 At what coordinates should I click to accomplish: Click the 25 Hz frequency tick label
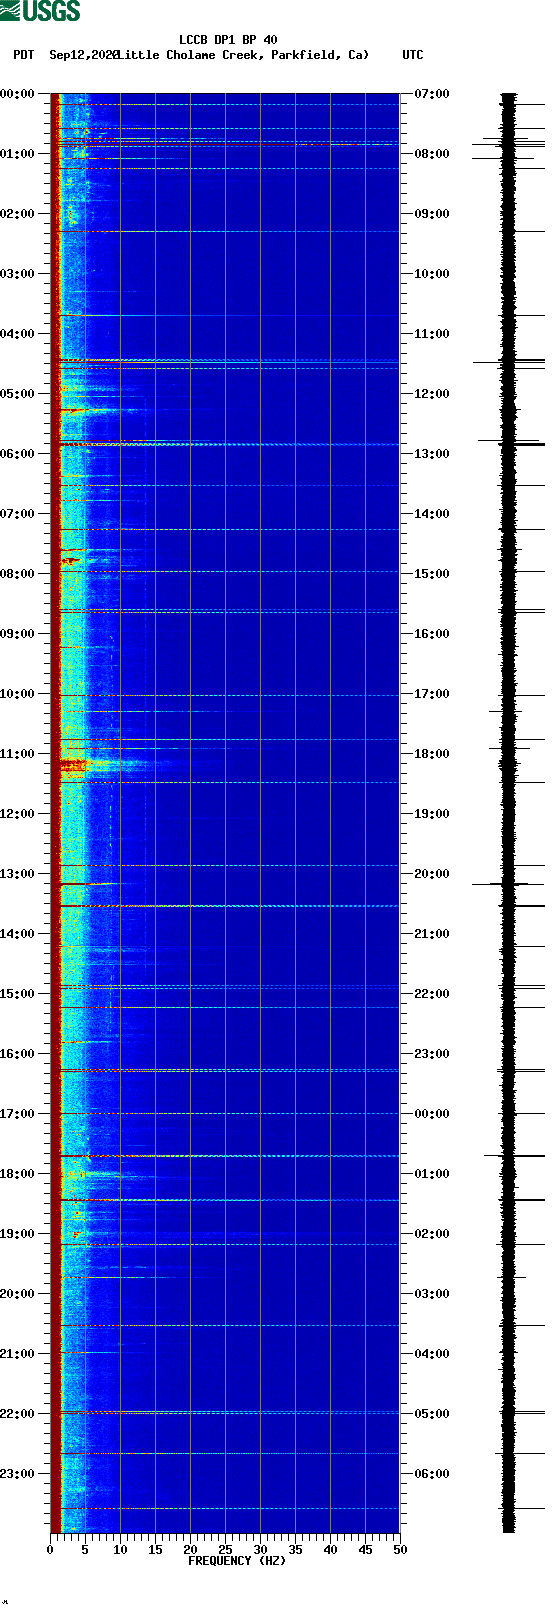225,1550
